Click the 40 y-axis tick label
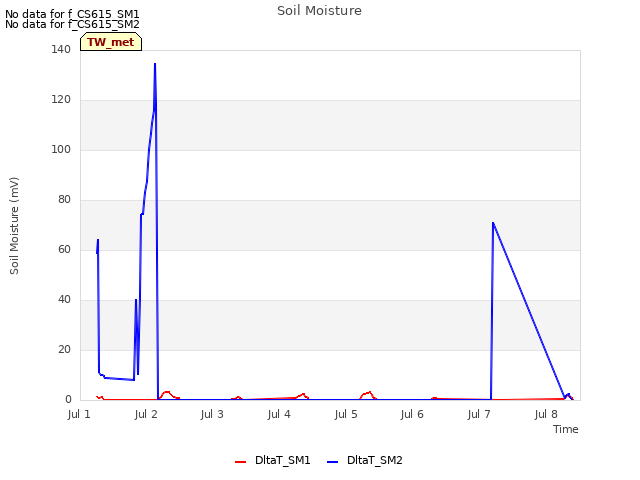 point(64,300)
